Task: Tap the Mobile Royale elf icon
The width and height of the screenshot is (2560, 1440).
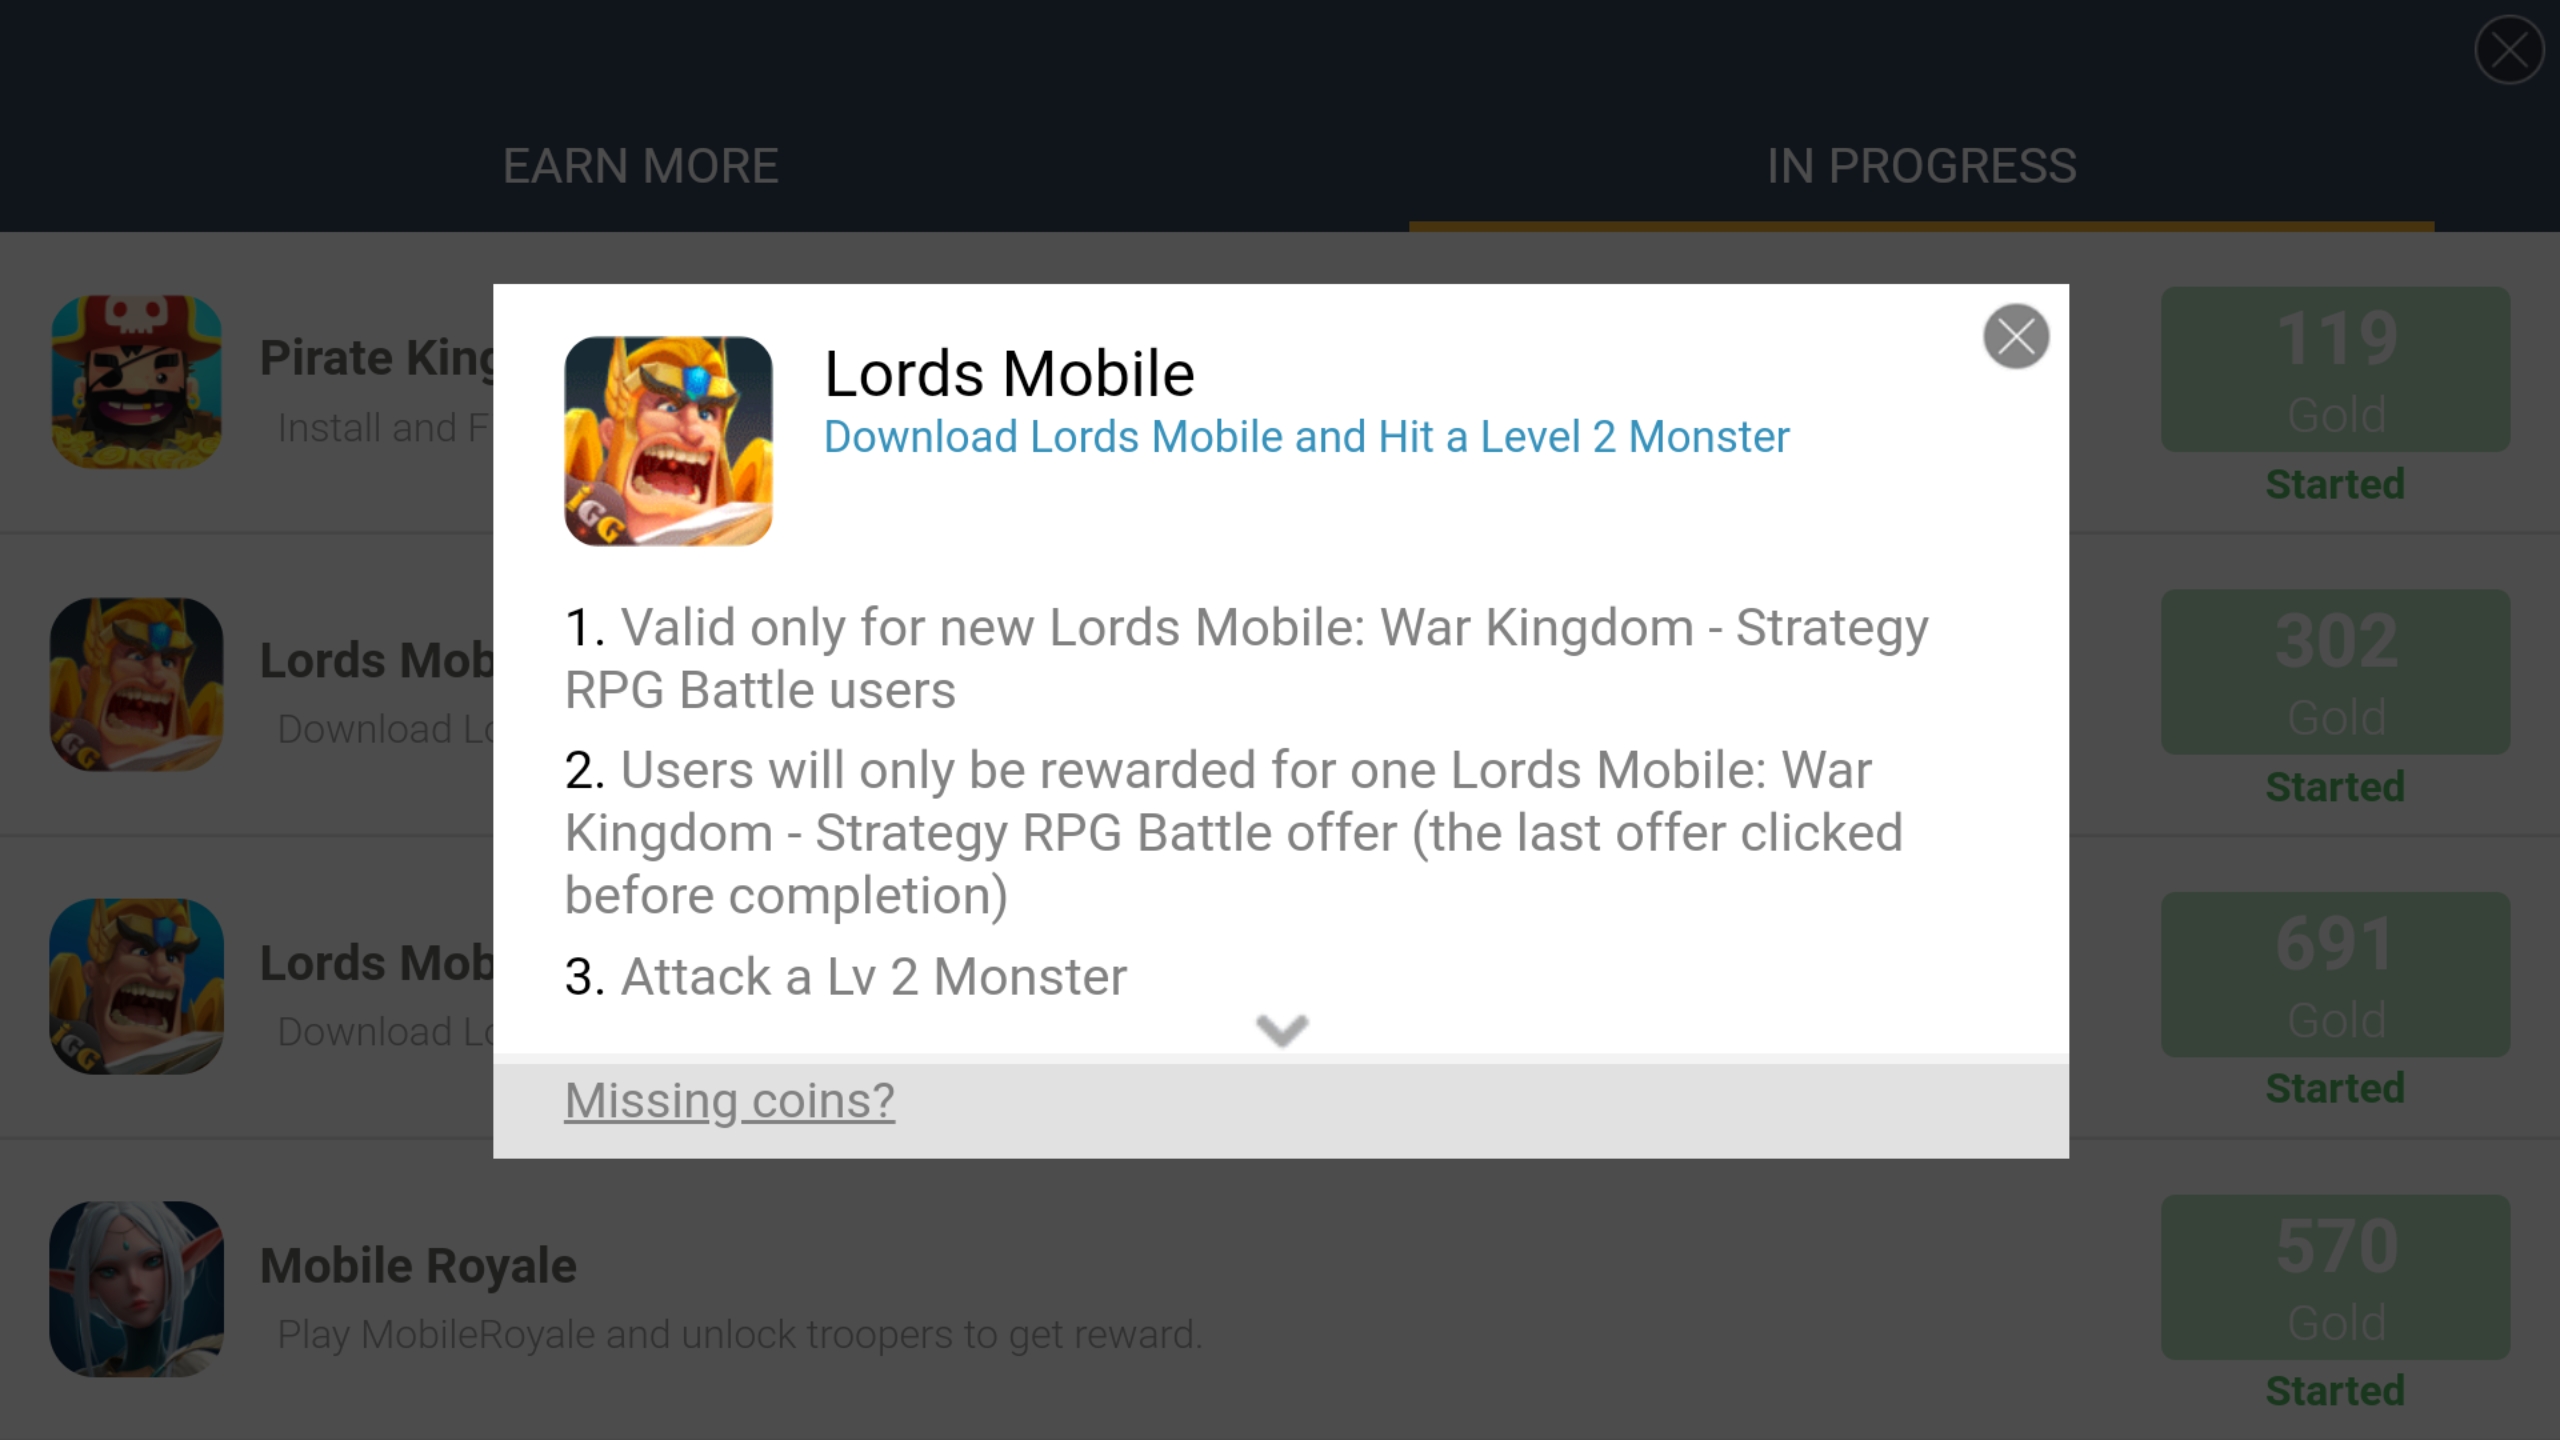Action: (x=137, y=1288)
